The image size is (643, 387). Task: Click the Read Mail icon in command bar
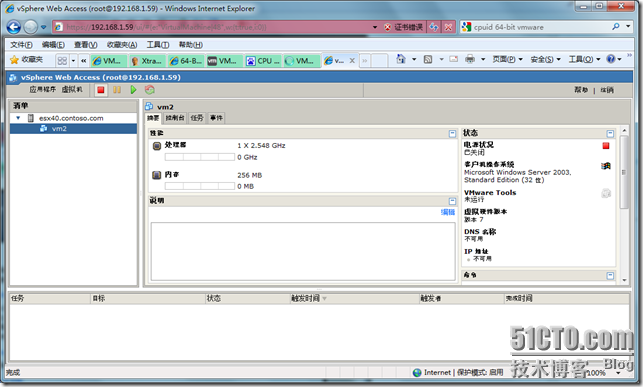point(453,59)
